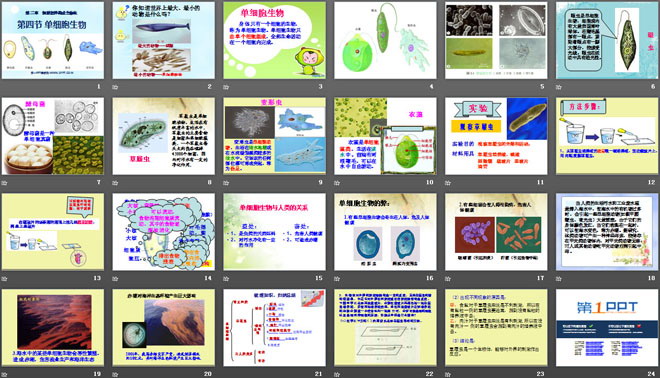Select slide 19 thumbnail with red tide photo
Viewport: 660px width, 378px height.
[53, 327]
